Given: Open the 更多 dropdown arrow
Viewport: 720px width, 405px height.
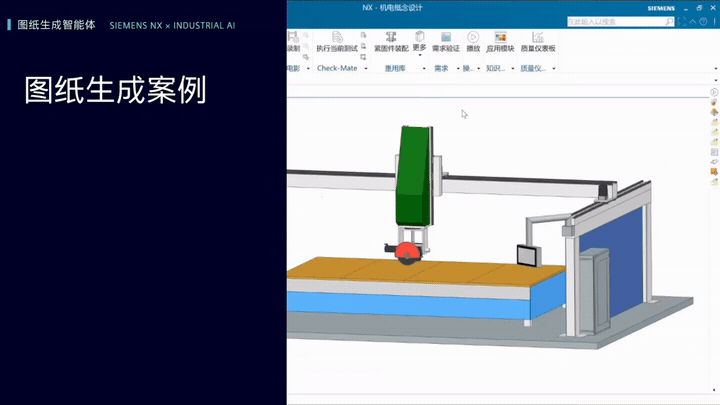Looking at the screenshot, I should (x=420, y=56).
